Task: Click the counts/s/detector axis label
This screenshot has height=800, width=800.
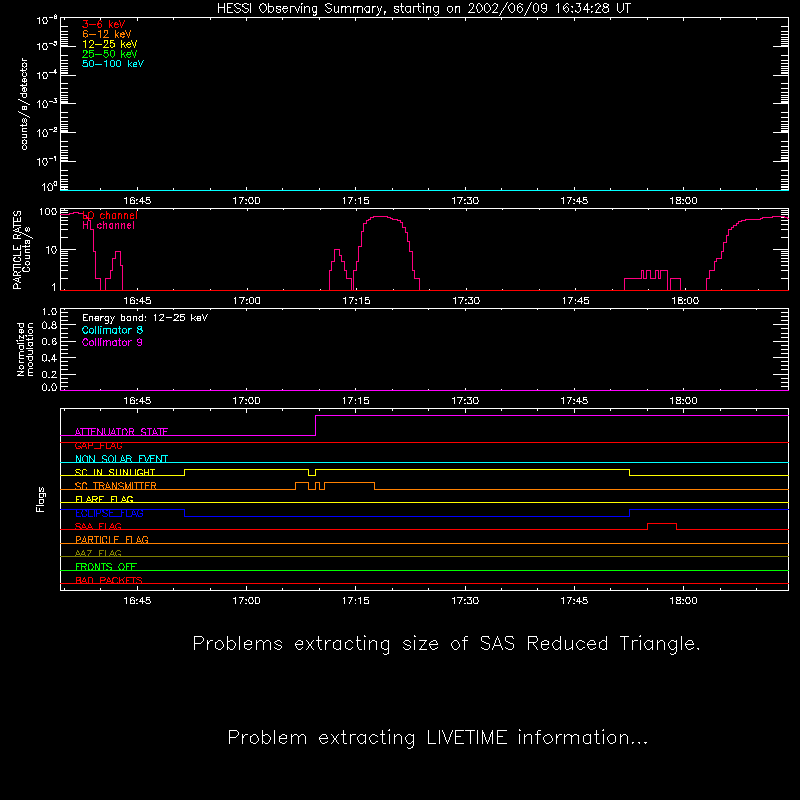Action: coord(23,104)
